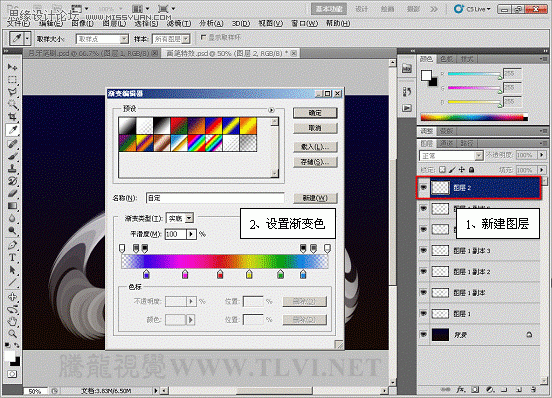This screenshot has height=398, width=552.
Task: Select the Gradient tool
Action: coord(12,206)
